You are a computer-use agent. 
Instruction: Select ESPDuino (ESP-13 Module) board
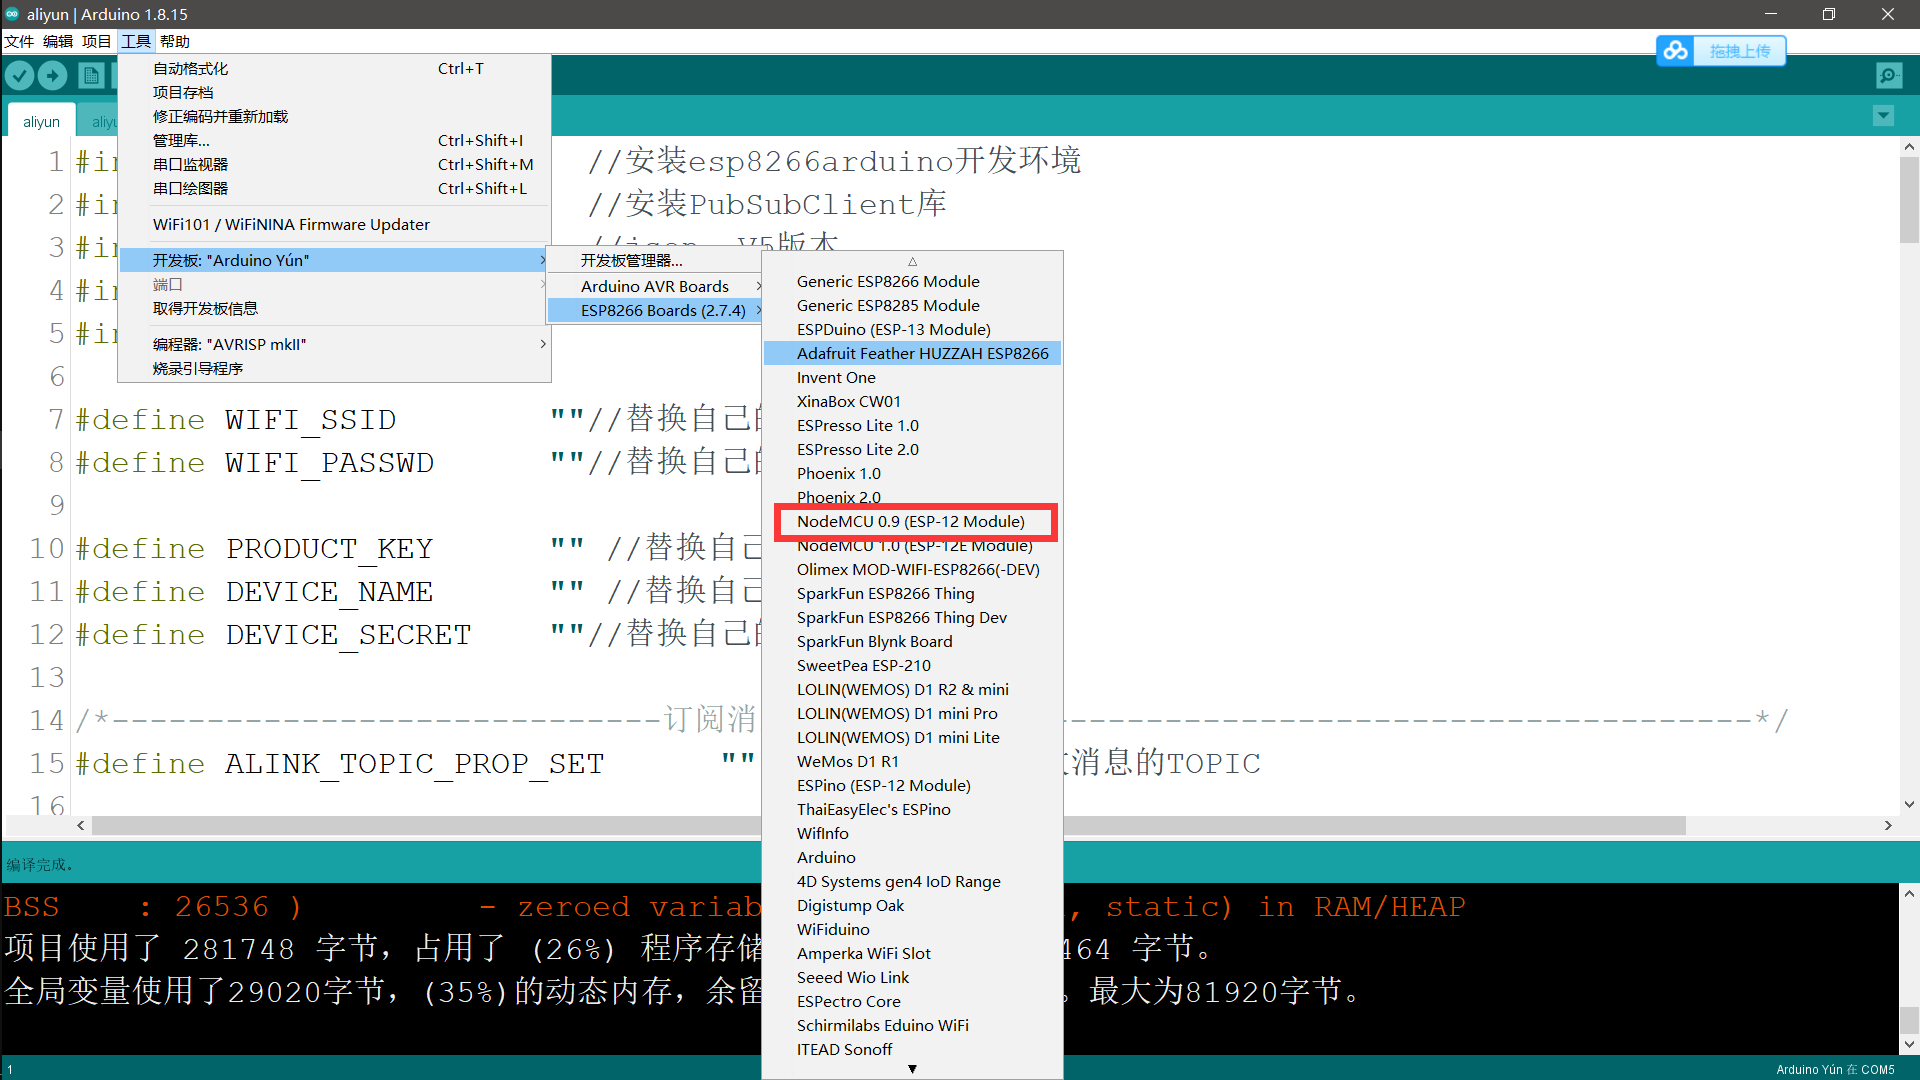[x=912, y=329]
